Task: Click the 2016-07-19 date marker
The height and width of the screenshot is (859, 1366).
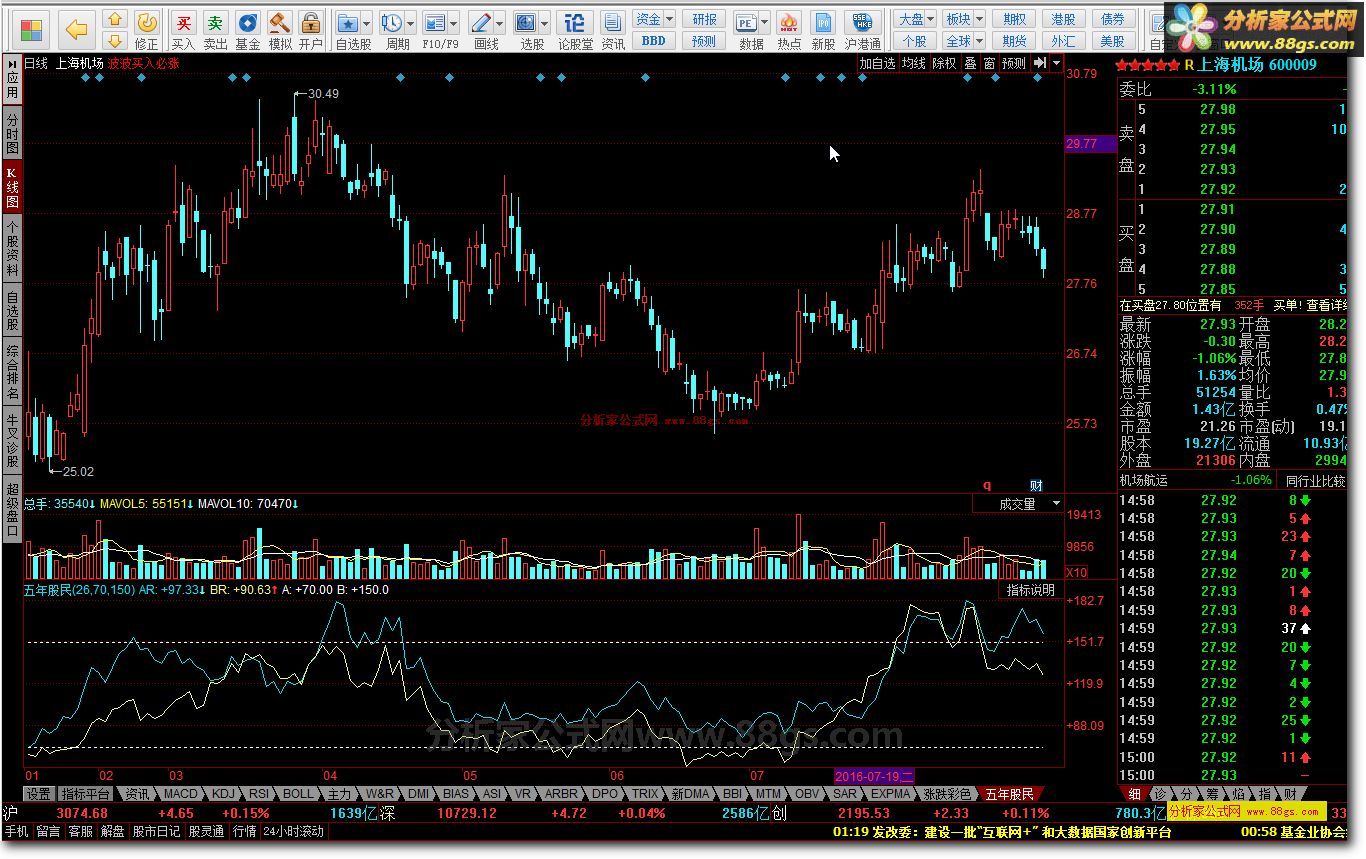Action: coord(874,775)
